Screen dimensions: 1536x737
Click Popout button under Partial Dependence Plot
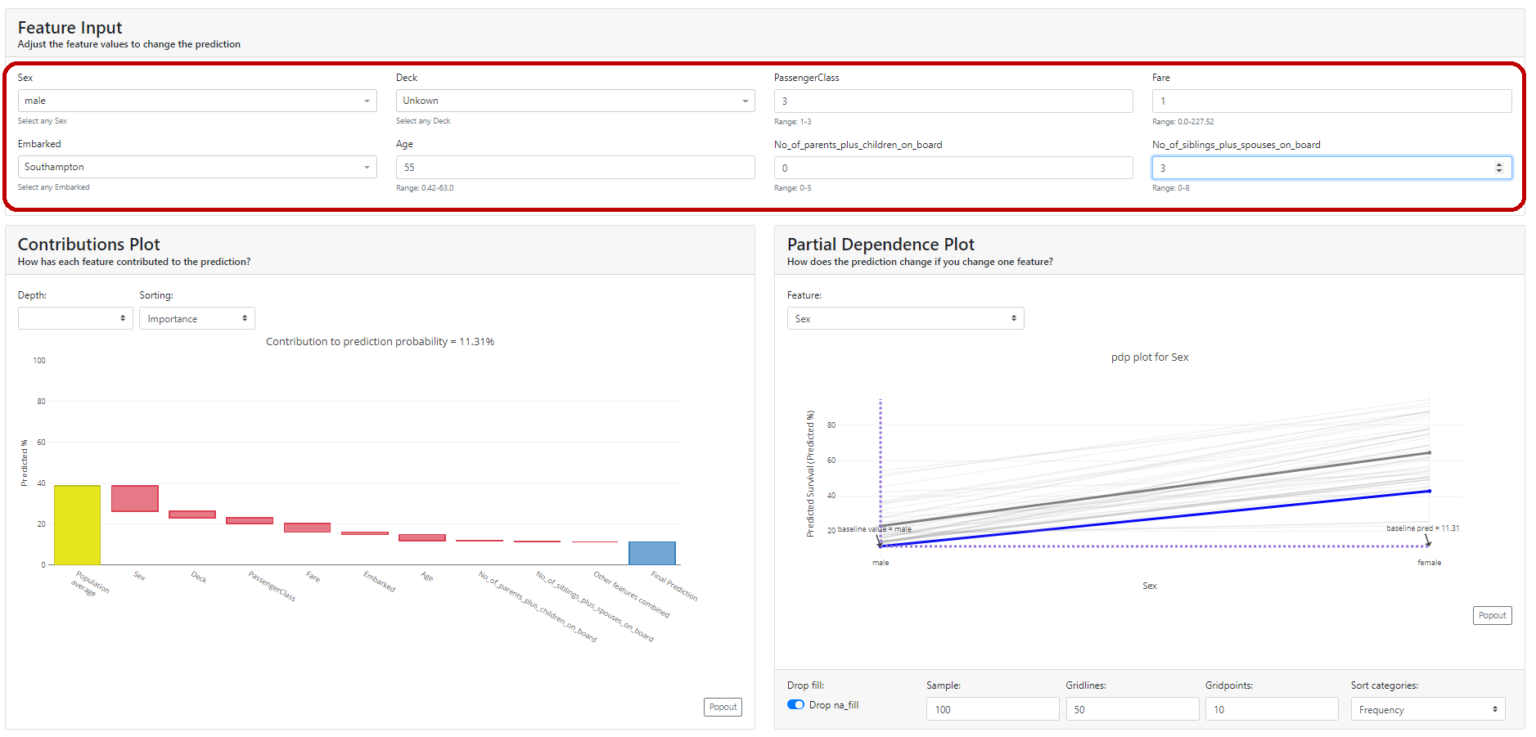pos(1492,615)
